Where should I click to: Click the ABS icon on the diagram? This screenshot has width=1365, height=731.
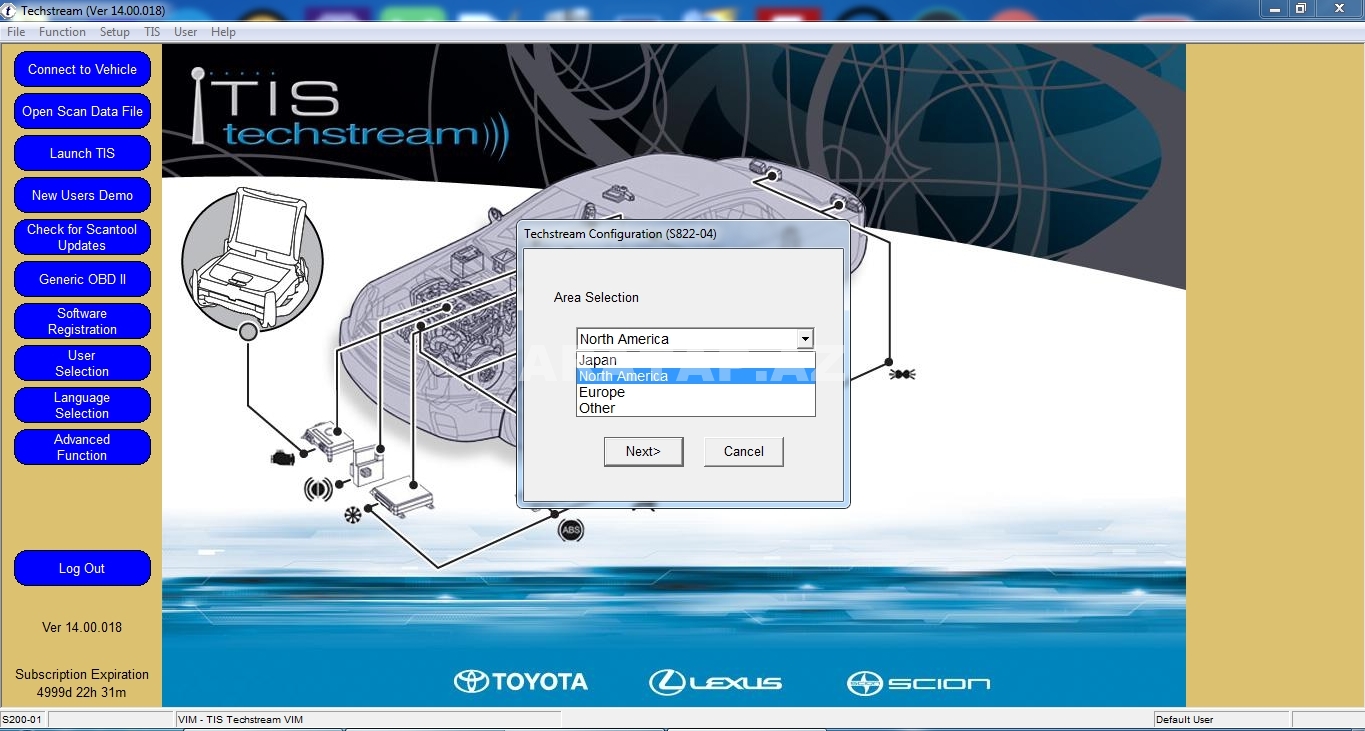[x=571, y=530]
